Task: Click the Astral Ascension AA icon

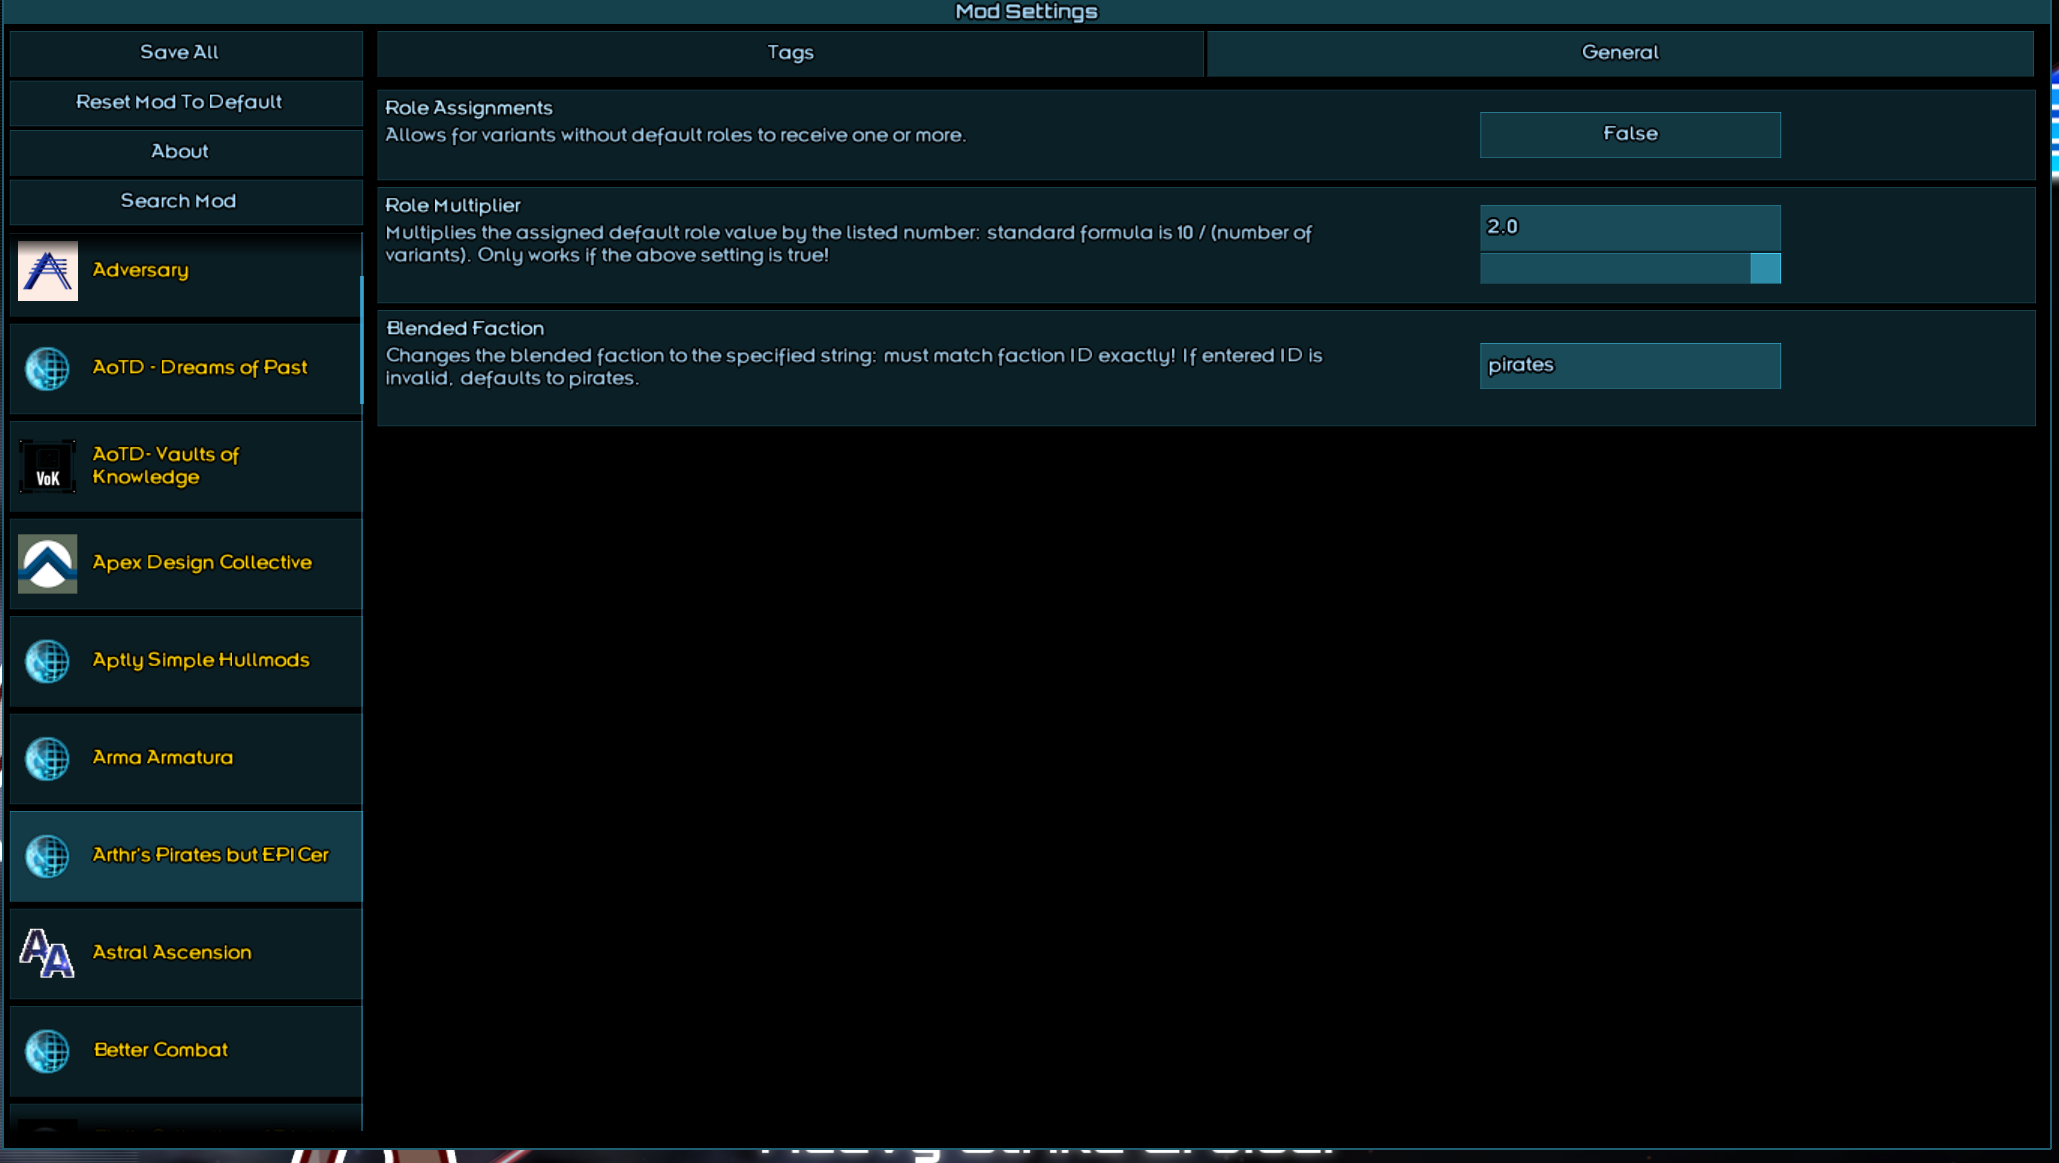Action: pos(47,953)
